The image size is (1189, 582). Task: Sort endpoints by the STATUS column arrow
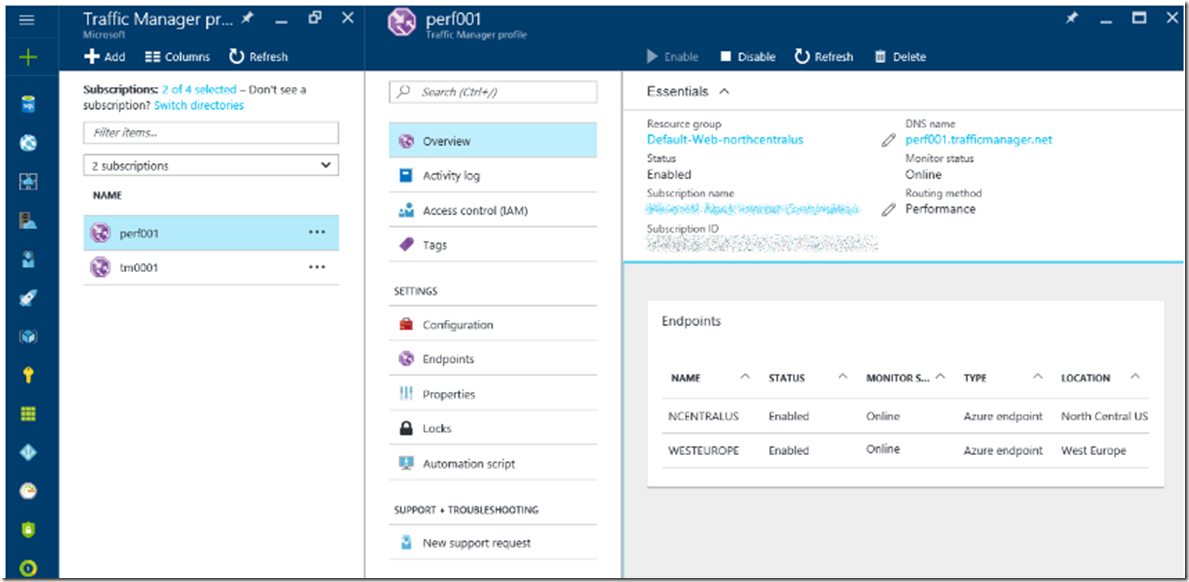(842, 377)
